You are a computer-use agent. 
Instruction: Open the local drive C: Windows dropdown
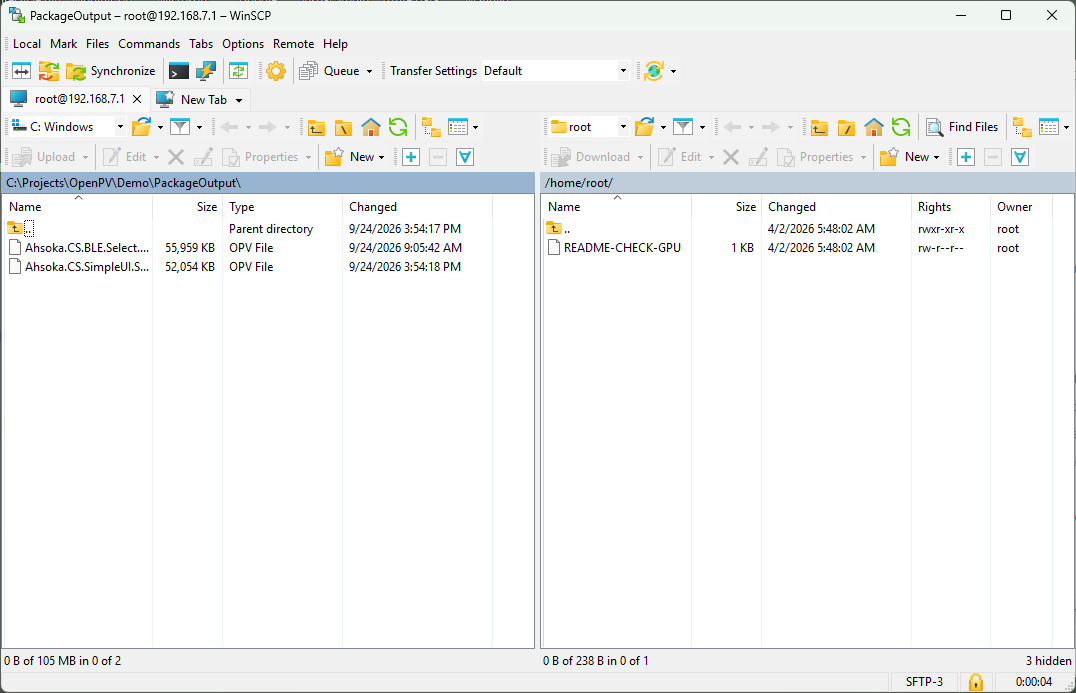[x=68, y=127]
